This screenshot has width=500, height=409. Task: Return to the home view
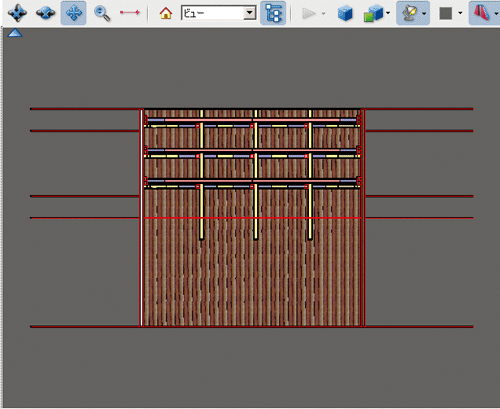(166, 13)
